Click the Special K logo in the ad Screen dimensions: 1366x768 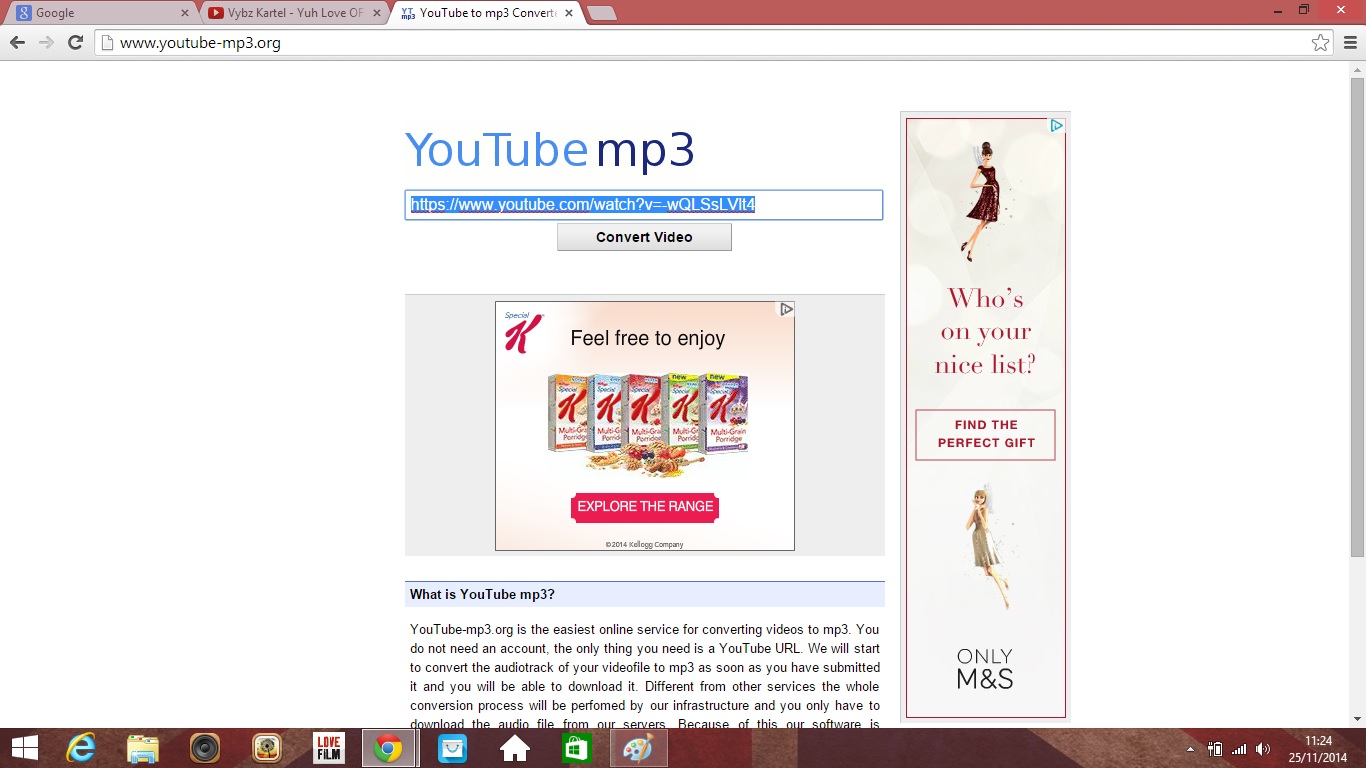coord(523,331)
